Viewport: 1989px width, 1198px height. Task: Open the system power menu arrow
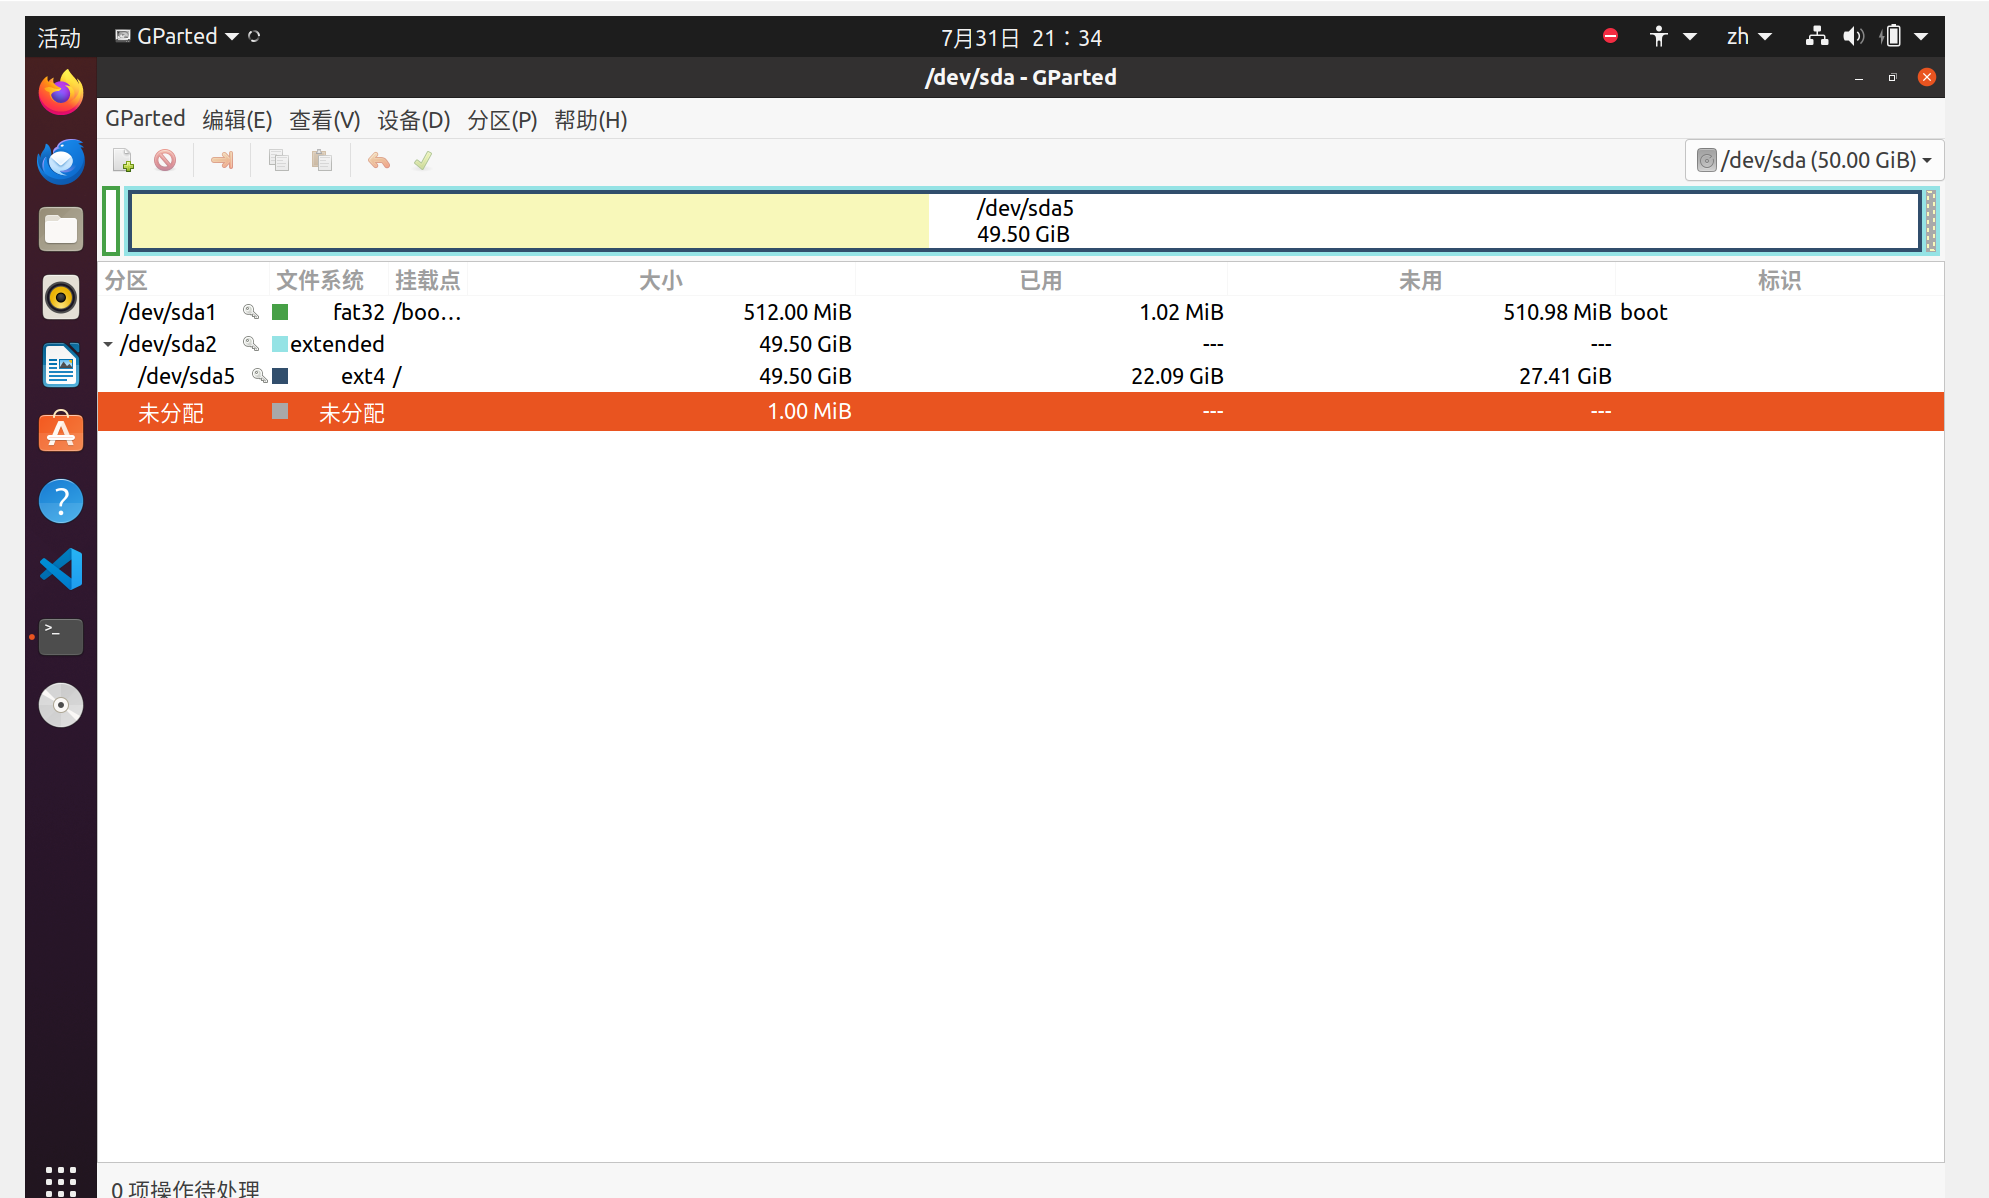coord(1921,36)
